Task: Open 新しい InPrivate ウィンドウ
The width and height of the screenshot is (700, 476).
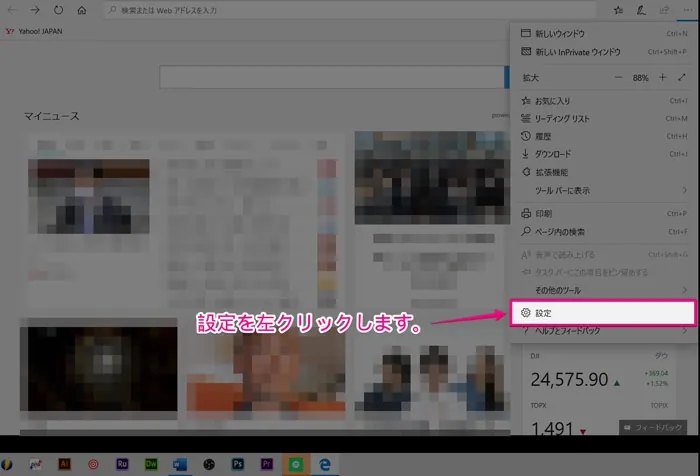Action: 604,52
